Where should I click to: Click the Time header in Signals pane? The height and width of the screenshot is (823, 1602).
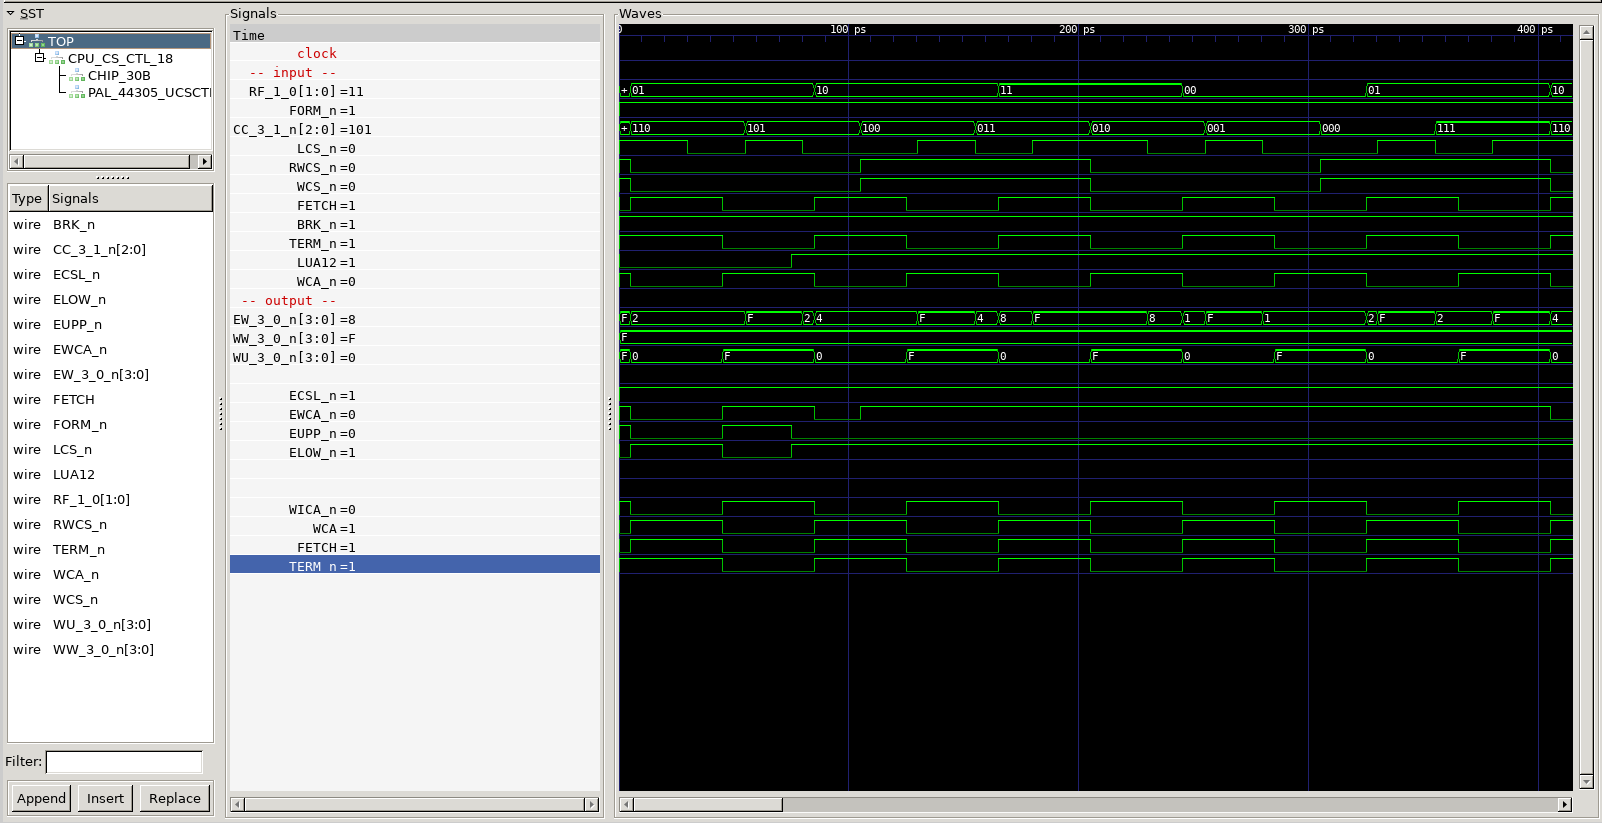(x=415, y=35)
